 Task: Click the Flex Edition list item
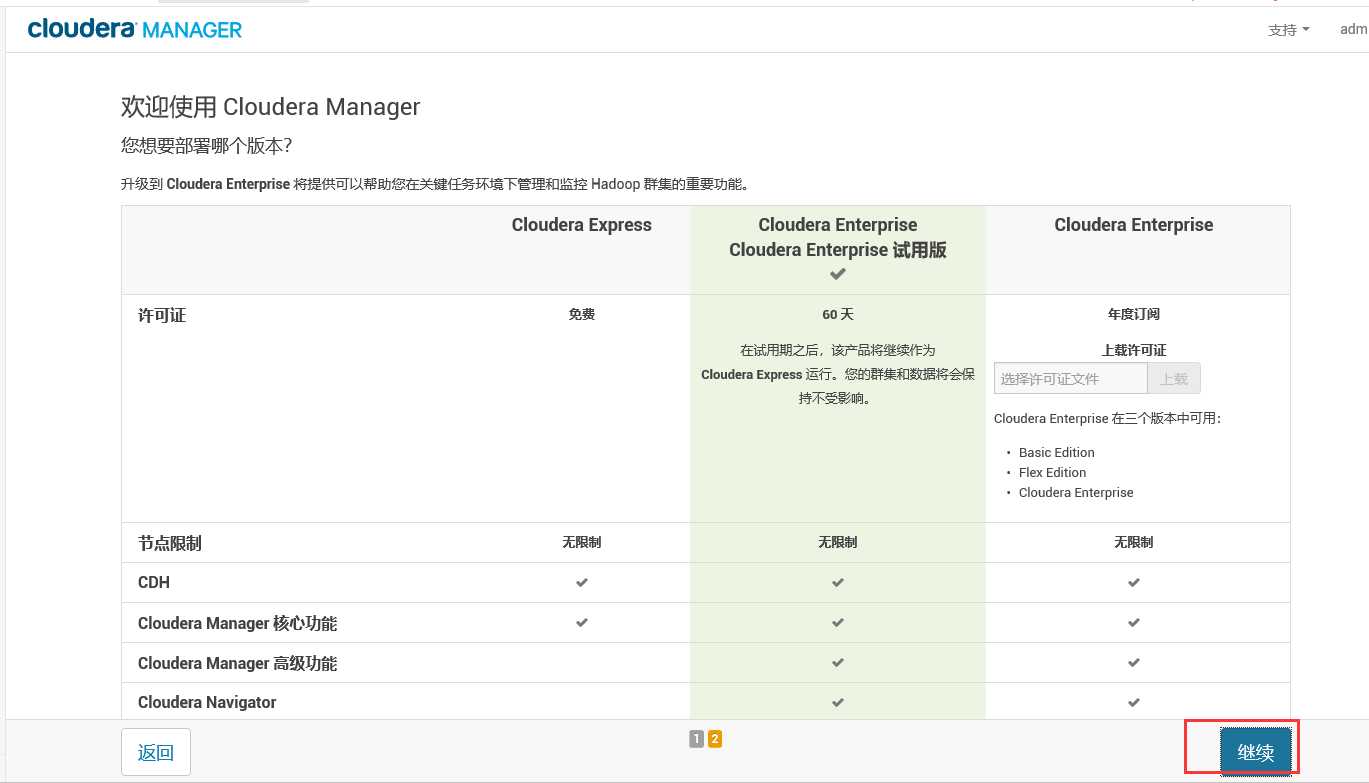click(1052, 472)
